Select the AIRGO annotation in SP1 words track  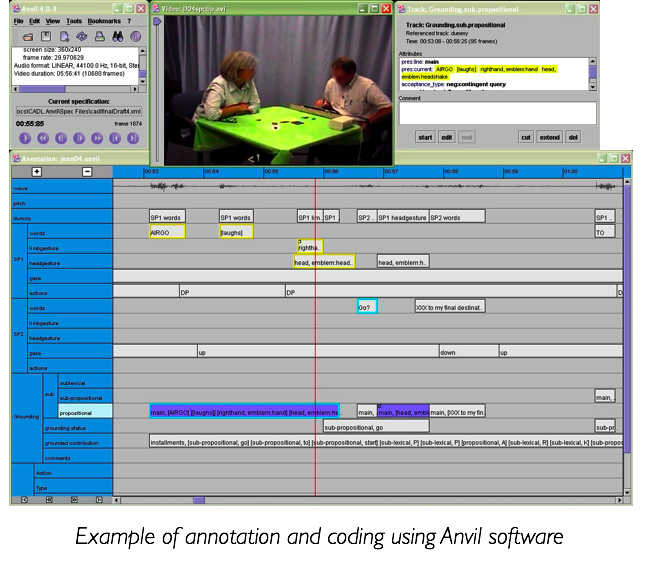pos(165,232)
